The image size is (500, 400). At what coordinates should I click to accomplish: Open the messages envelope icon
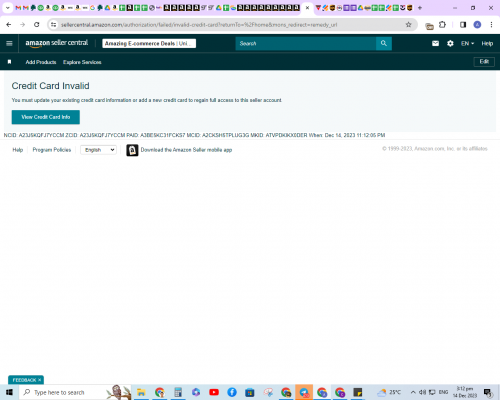click(x=435, y=43)
